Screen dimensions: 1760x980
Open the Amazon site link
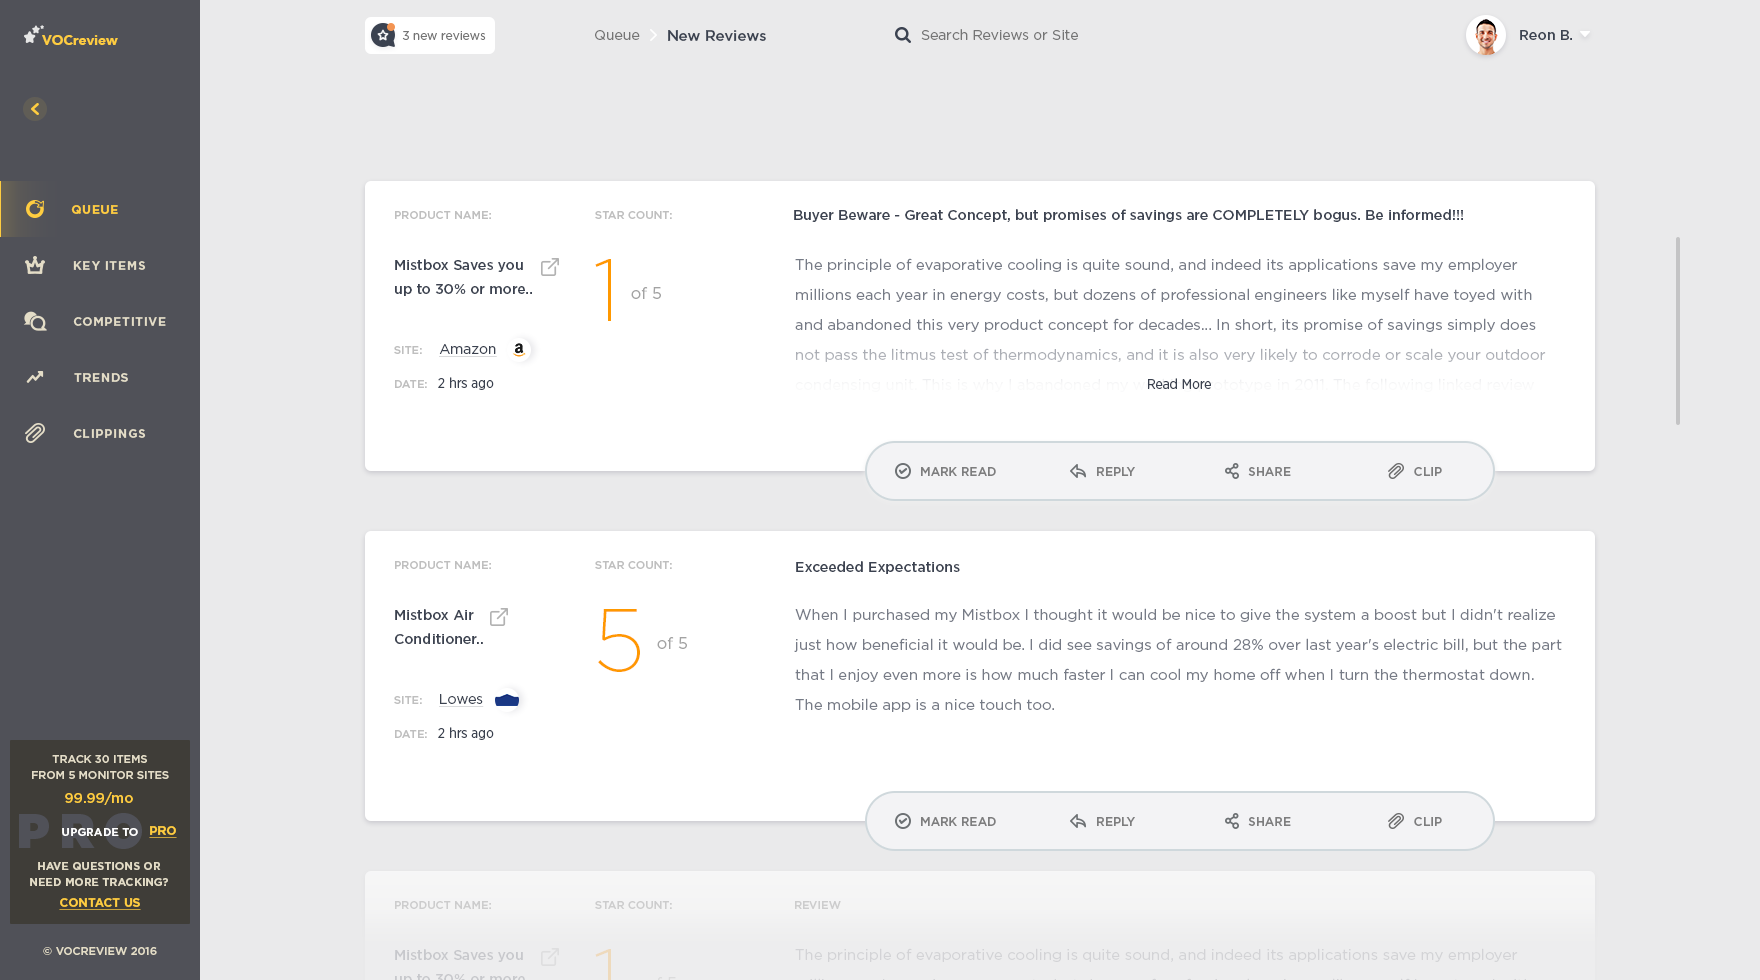click(x=468, y=349)
